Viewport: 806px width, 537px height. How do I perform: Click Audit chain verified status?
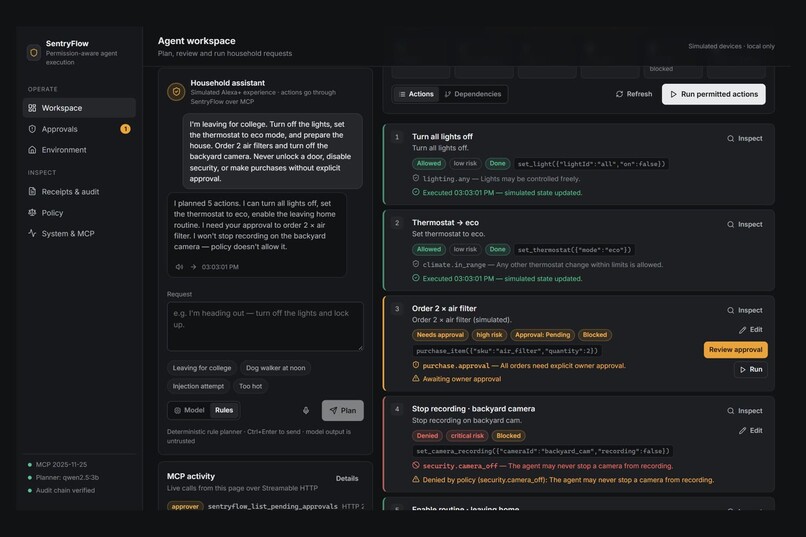click(61, 490)
